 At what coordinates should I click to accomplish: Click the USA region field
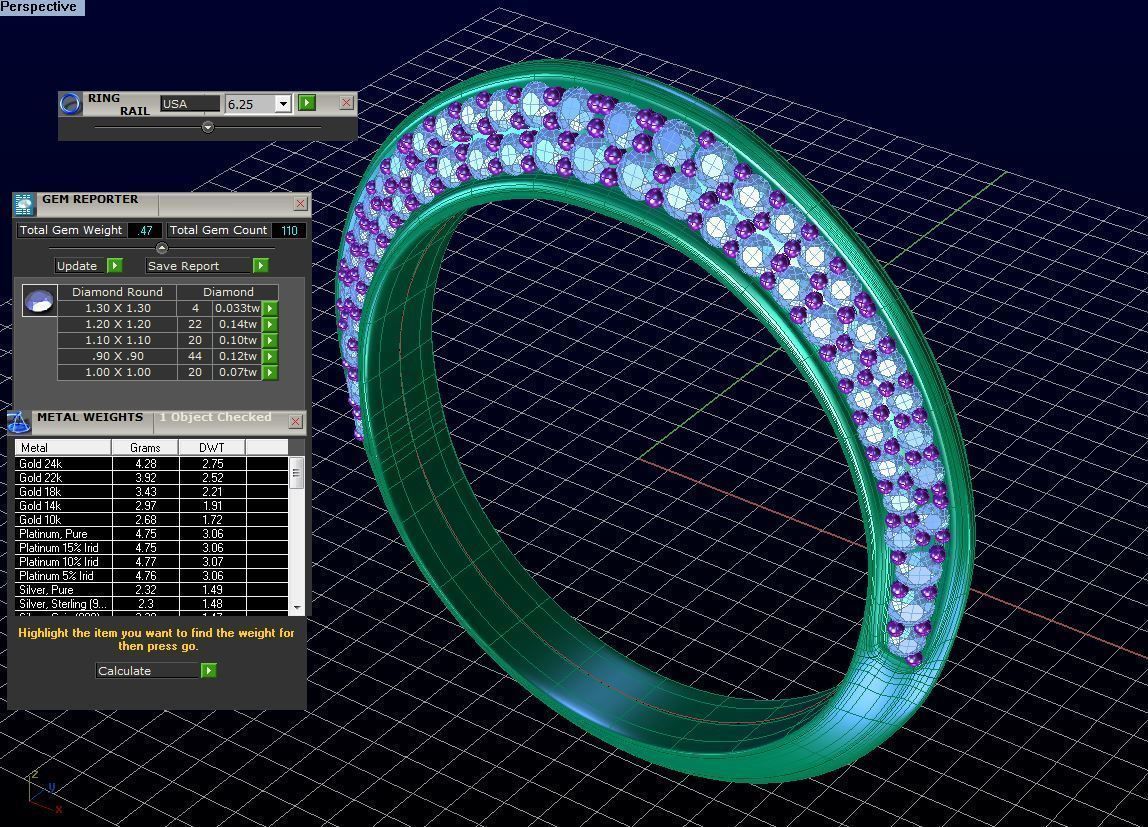click(x=190, y=104)
